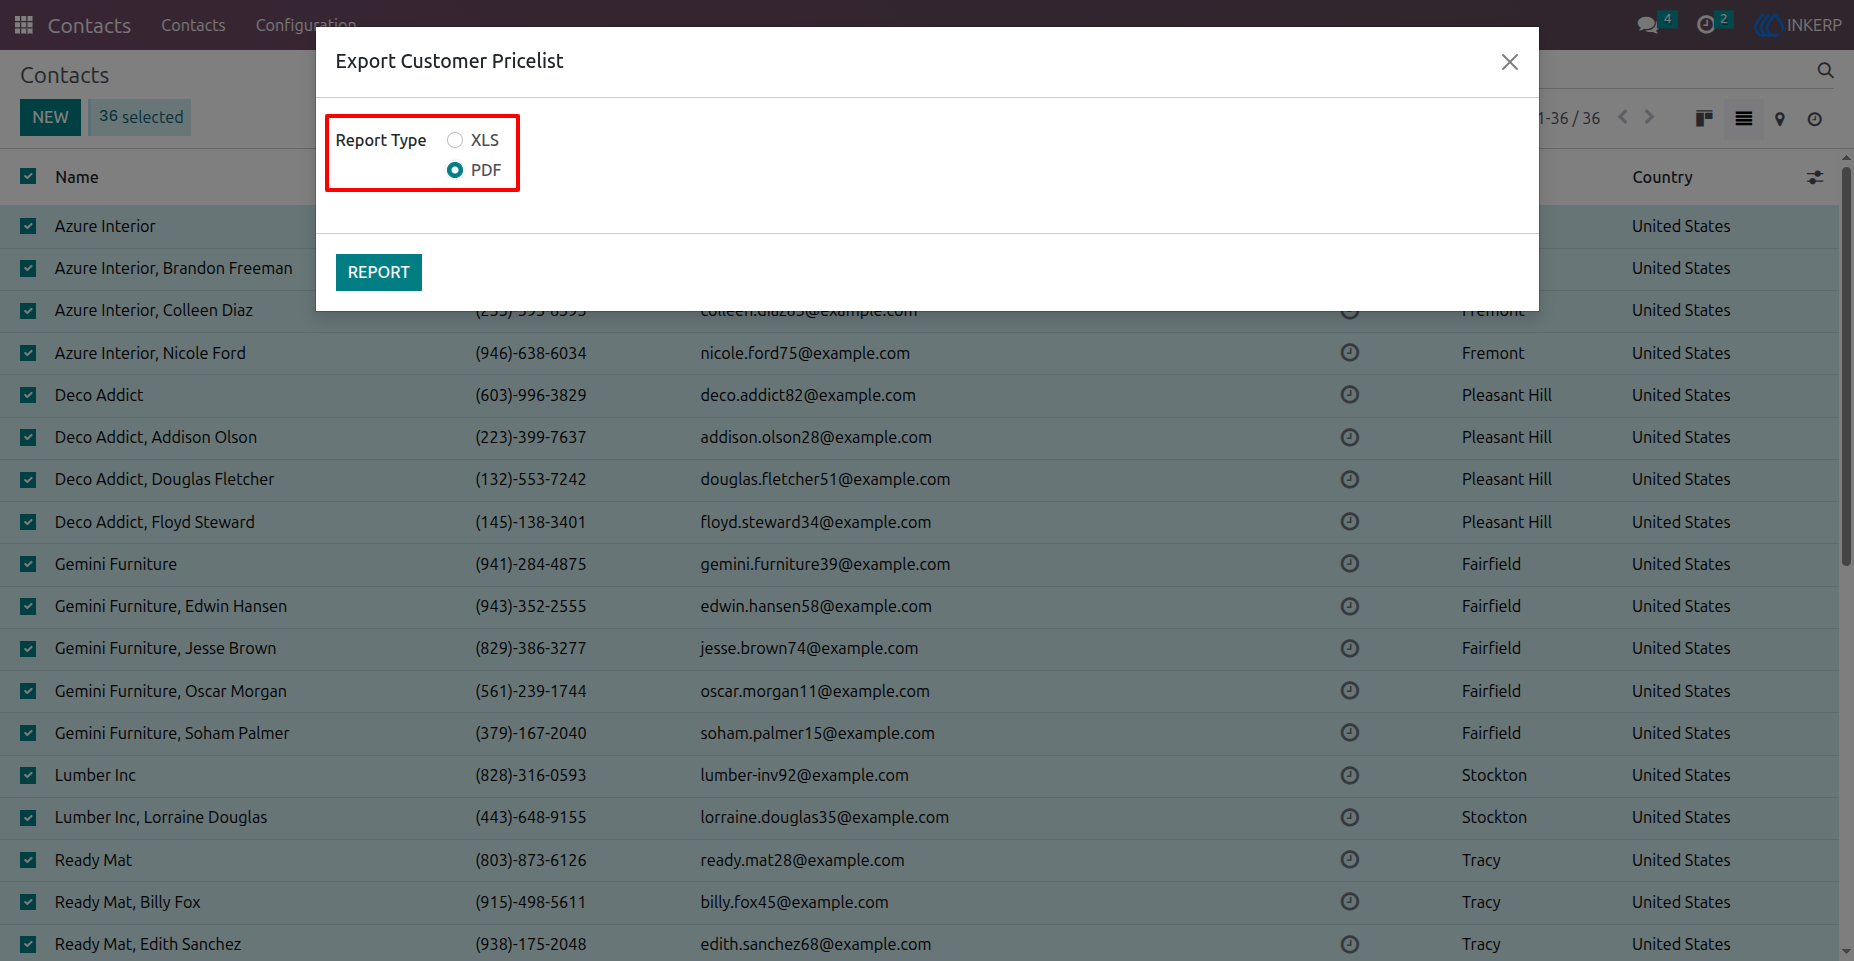Click the Contacts app title

tap(89, 25)
